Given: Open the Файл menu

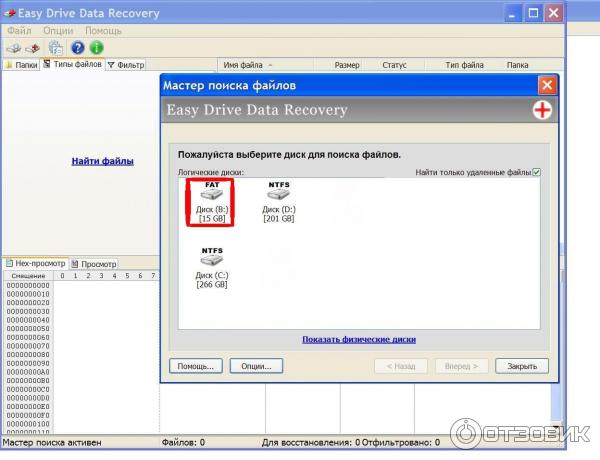Looking at the screenshot, I should 19,31.
